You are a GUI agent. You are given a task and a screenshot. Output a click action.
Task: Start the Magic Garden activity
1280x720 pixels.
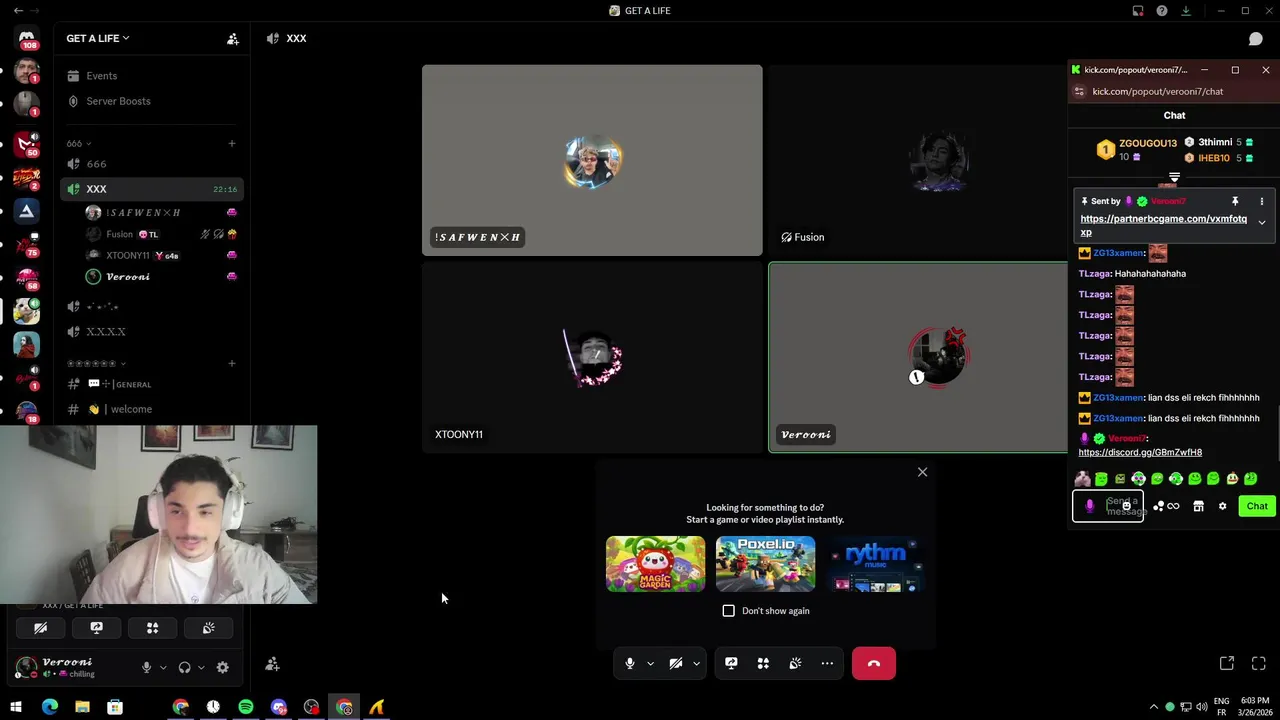[x=655, y=564]
